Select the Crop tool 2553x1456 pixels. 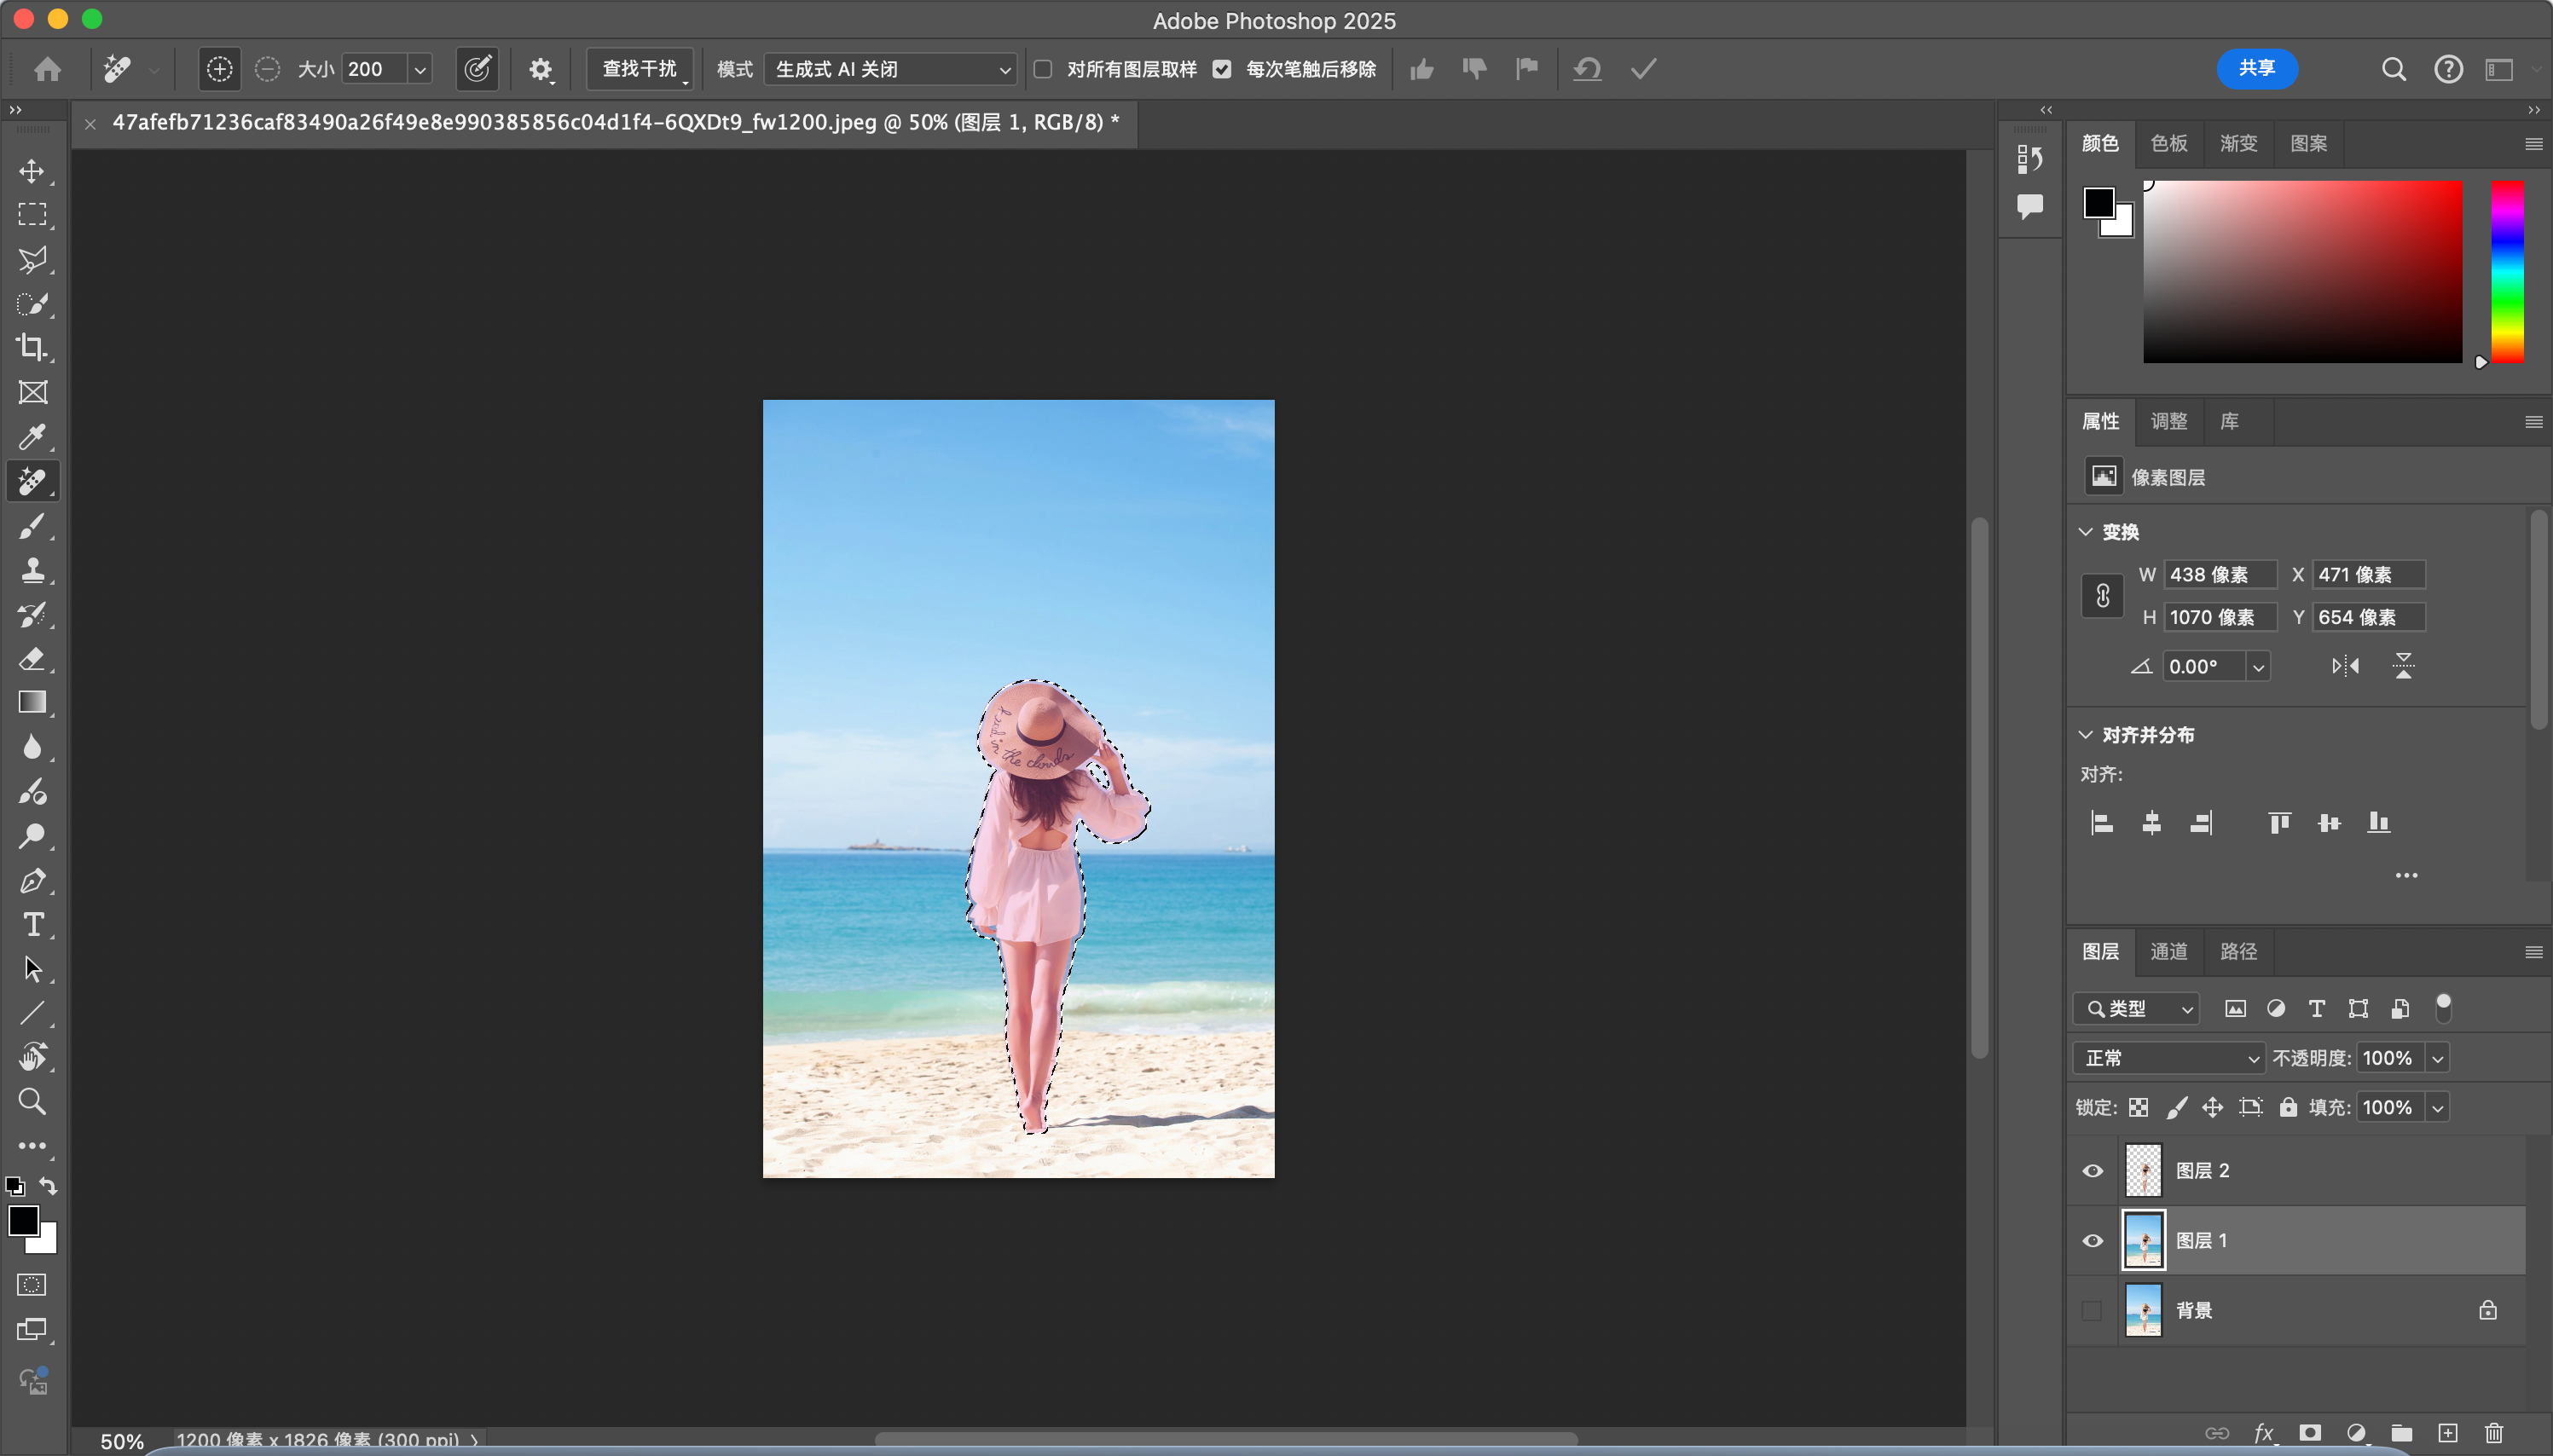click(32, 348)
